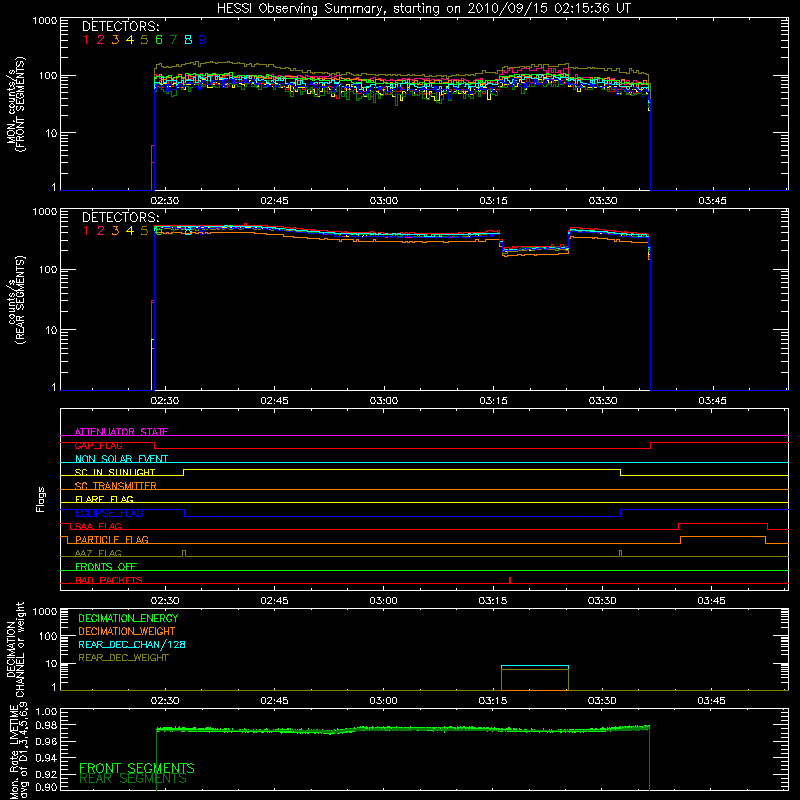
Task: Click the SAA_FLAG label
Action: pyautogui.click(x=98, y=526)
